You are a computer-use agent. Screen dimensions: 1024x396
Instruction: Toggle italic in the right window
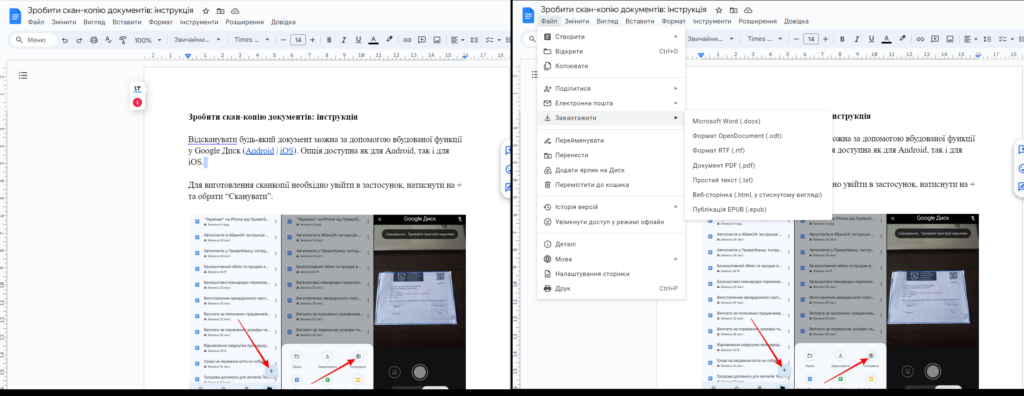[857, 40]
